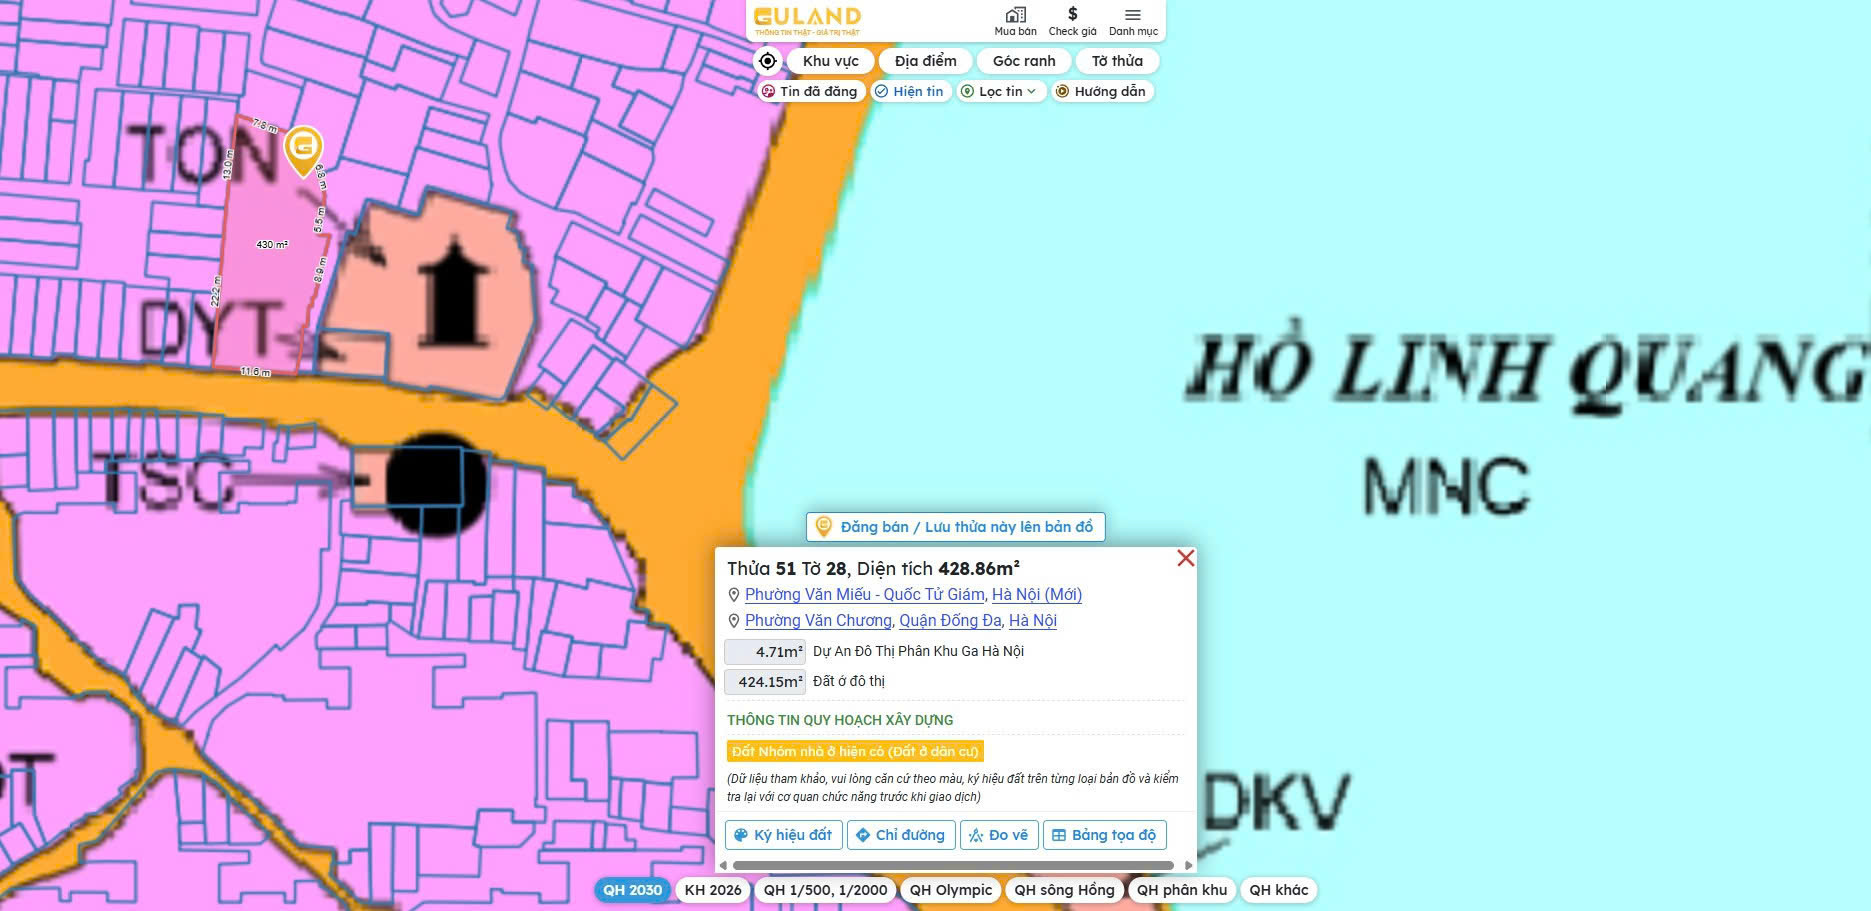Select the Chỉ đường directions icon
The width and height of the screenshot is (1871, 911).
[x=862, y=834]
